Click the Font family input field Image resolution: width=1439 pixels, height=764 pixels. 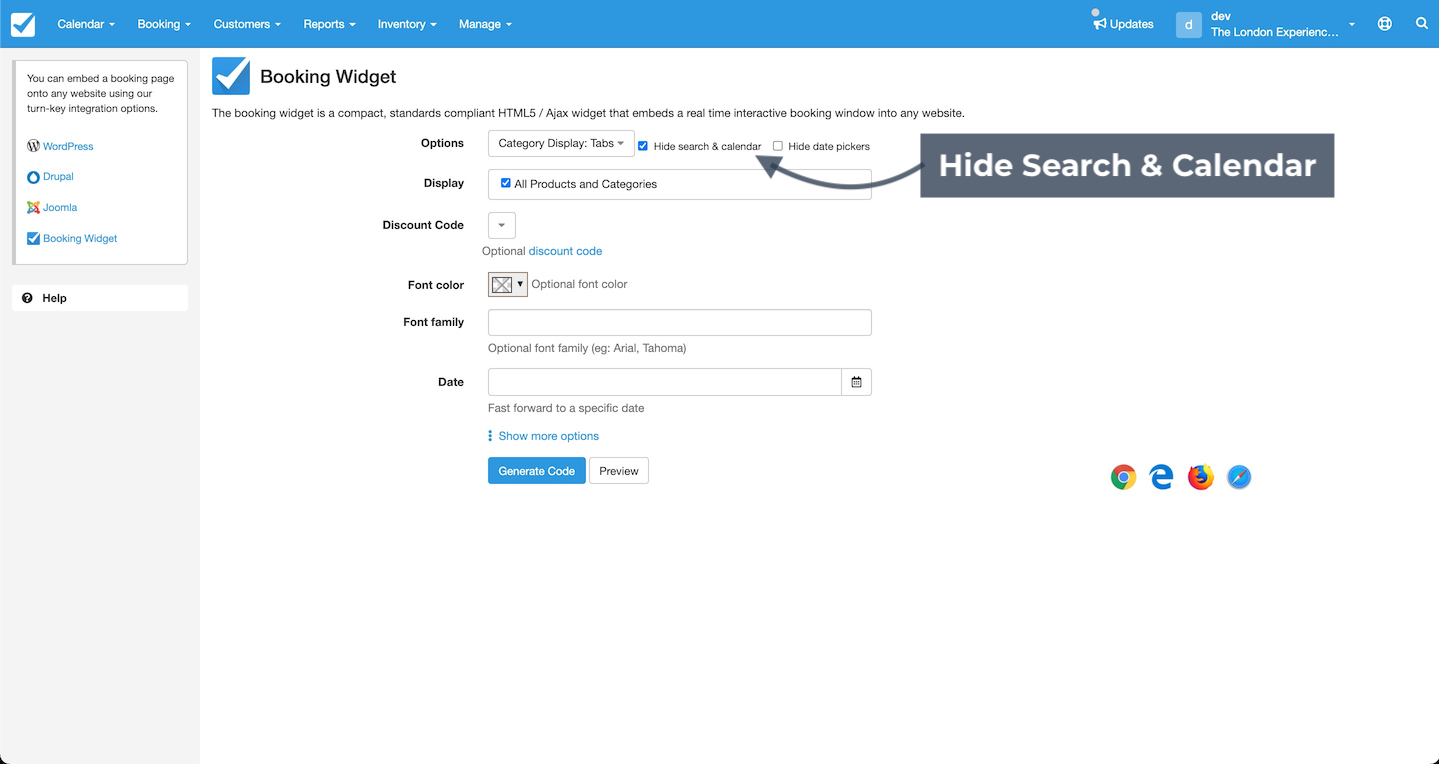(x=680, y=322)
